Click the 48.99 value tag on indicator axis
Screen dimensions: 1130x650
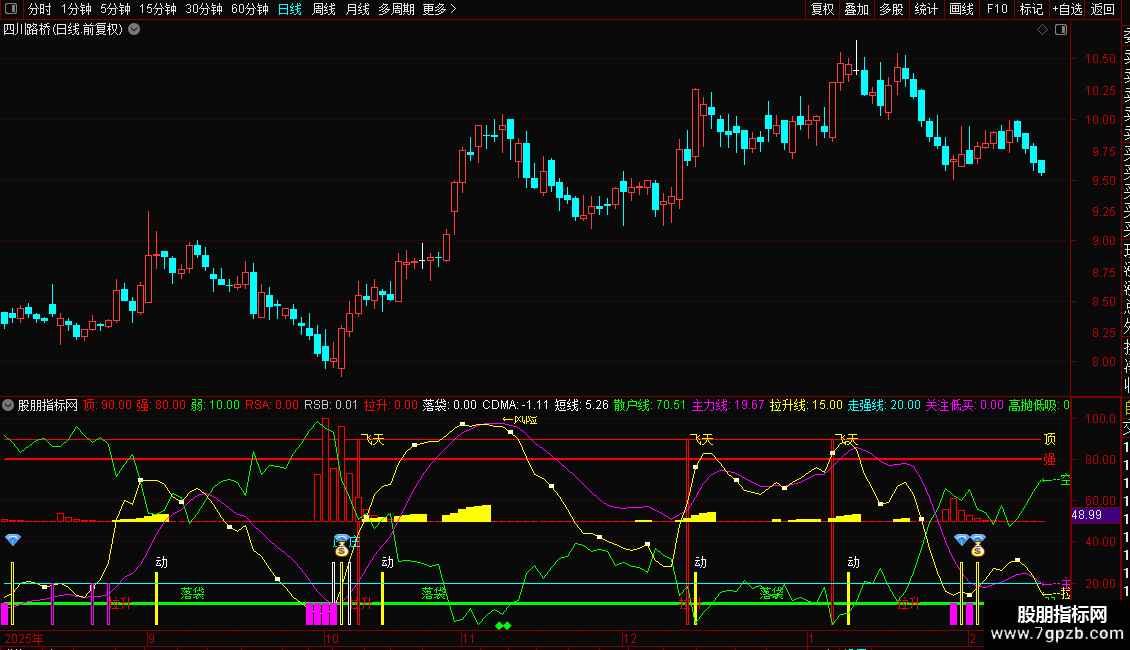(x=1095, y=515)
